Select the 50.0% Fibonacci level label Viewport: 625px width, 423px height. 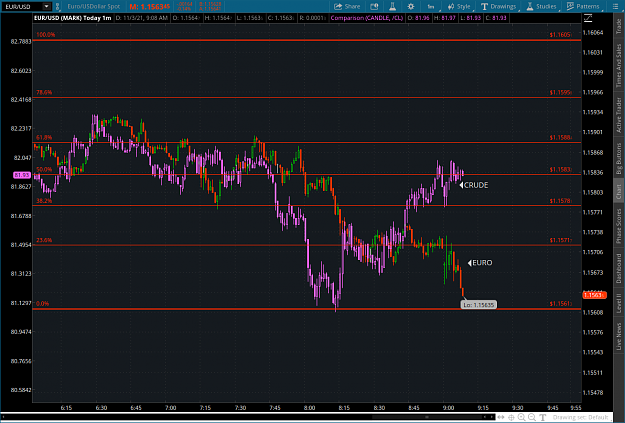pos(44,169)
